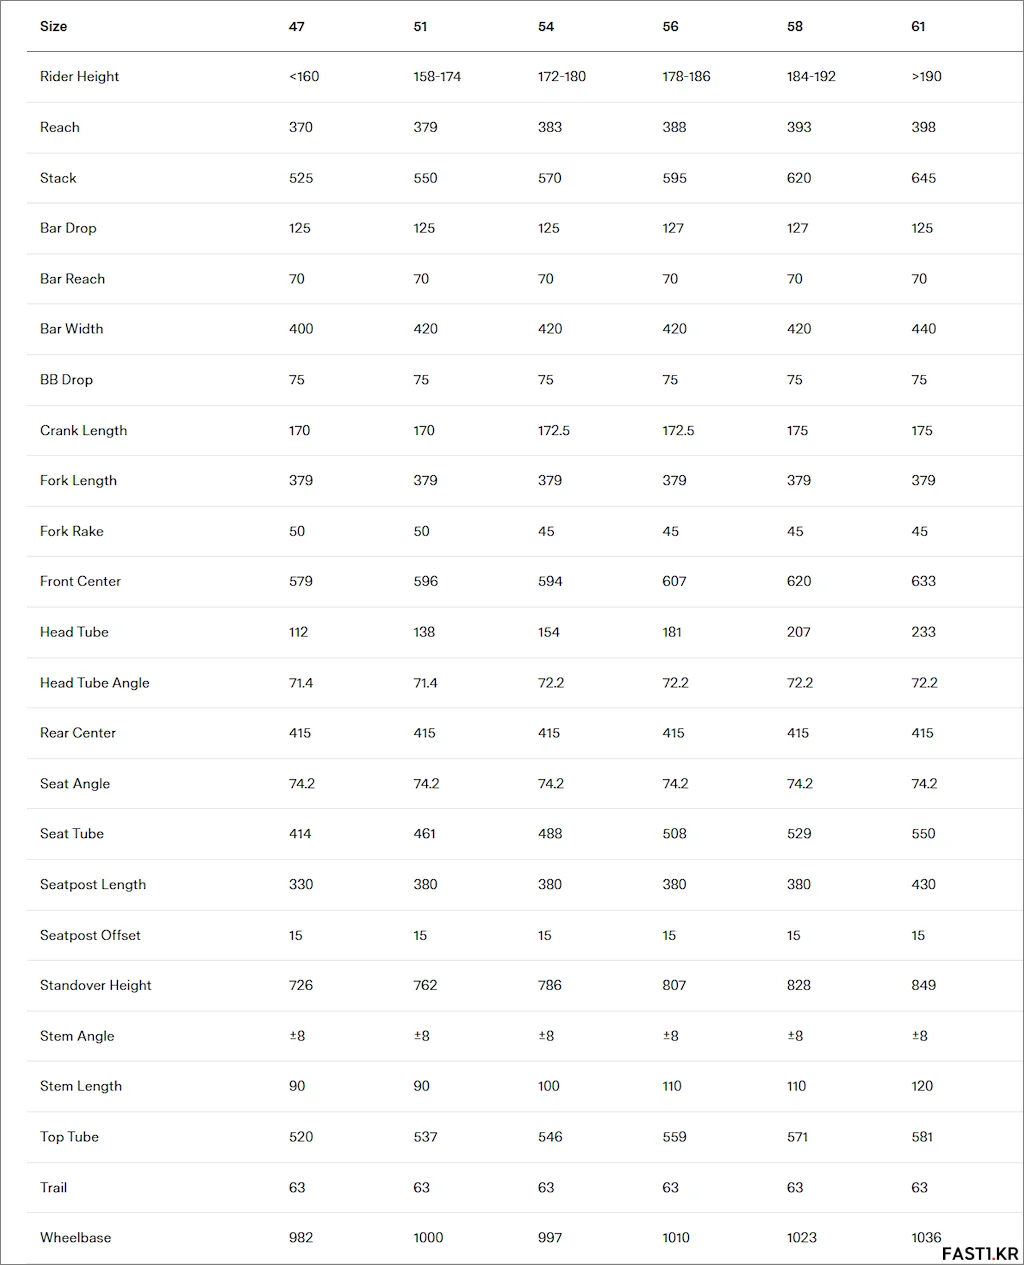Select the Stem Length value 100
Viewport: 1024px width, 1265px height.
549,1086
